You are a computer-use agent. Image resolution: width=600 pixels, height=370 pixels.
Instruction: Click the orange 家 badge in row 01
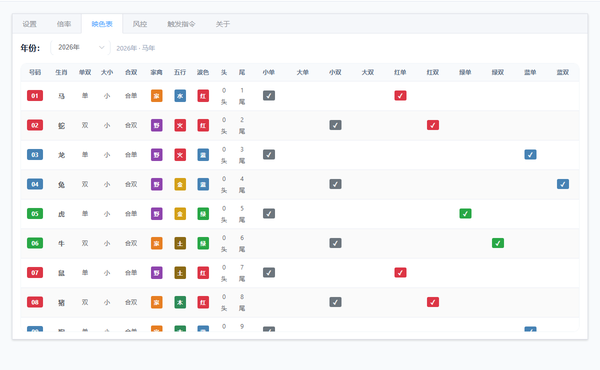(157, 96)
